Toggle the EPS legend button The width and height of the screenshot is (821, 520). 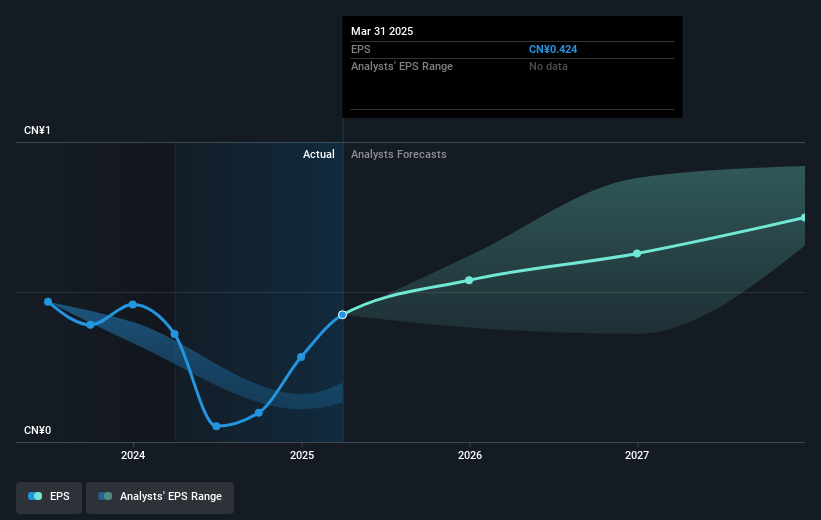49,497
